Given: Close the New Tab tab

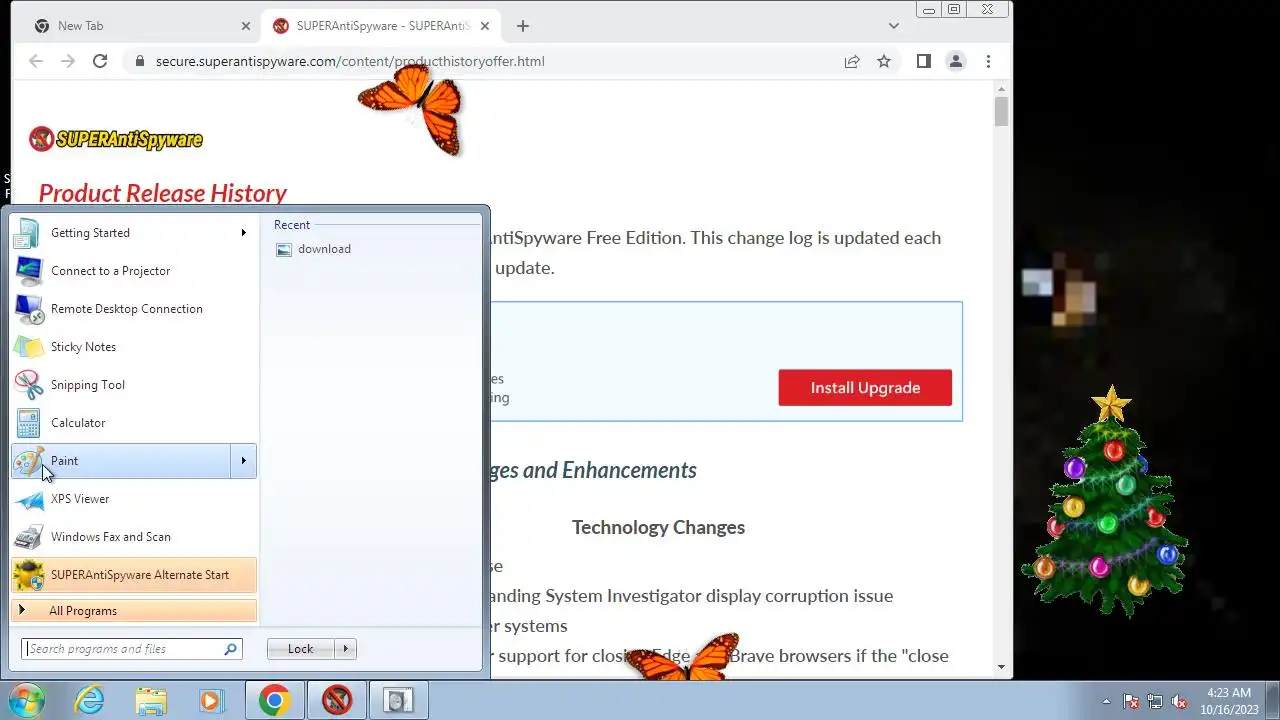Looking at the screenshot, I should point(246,26).
